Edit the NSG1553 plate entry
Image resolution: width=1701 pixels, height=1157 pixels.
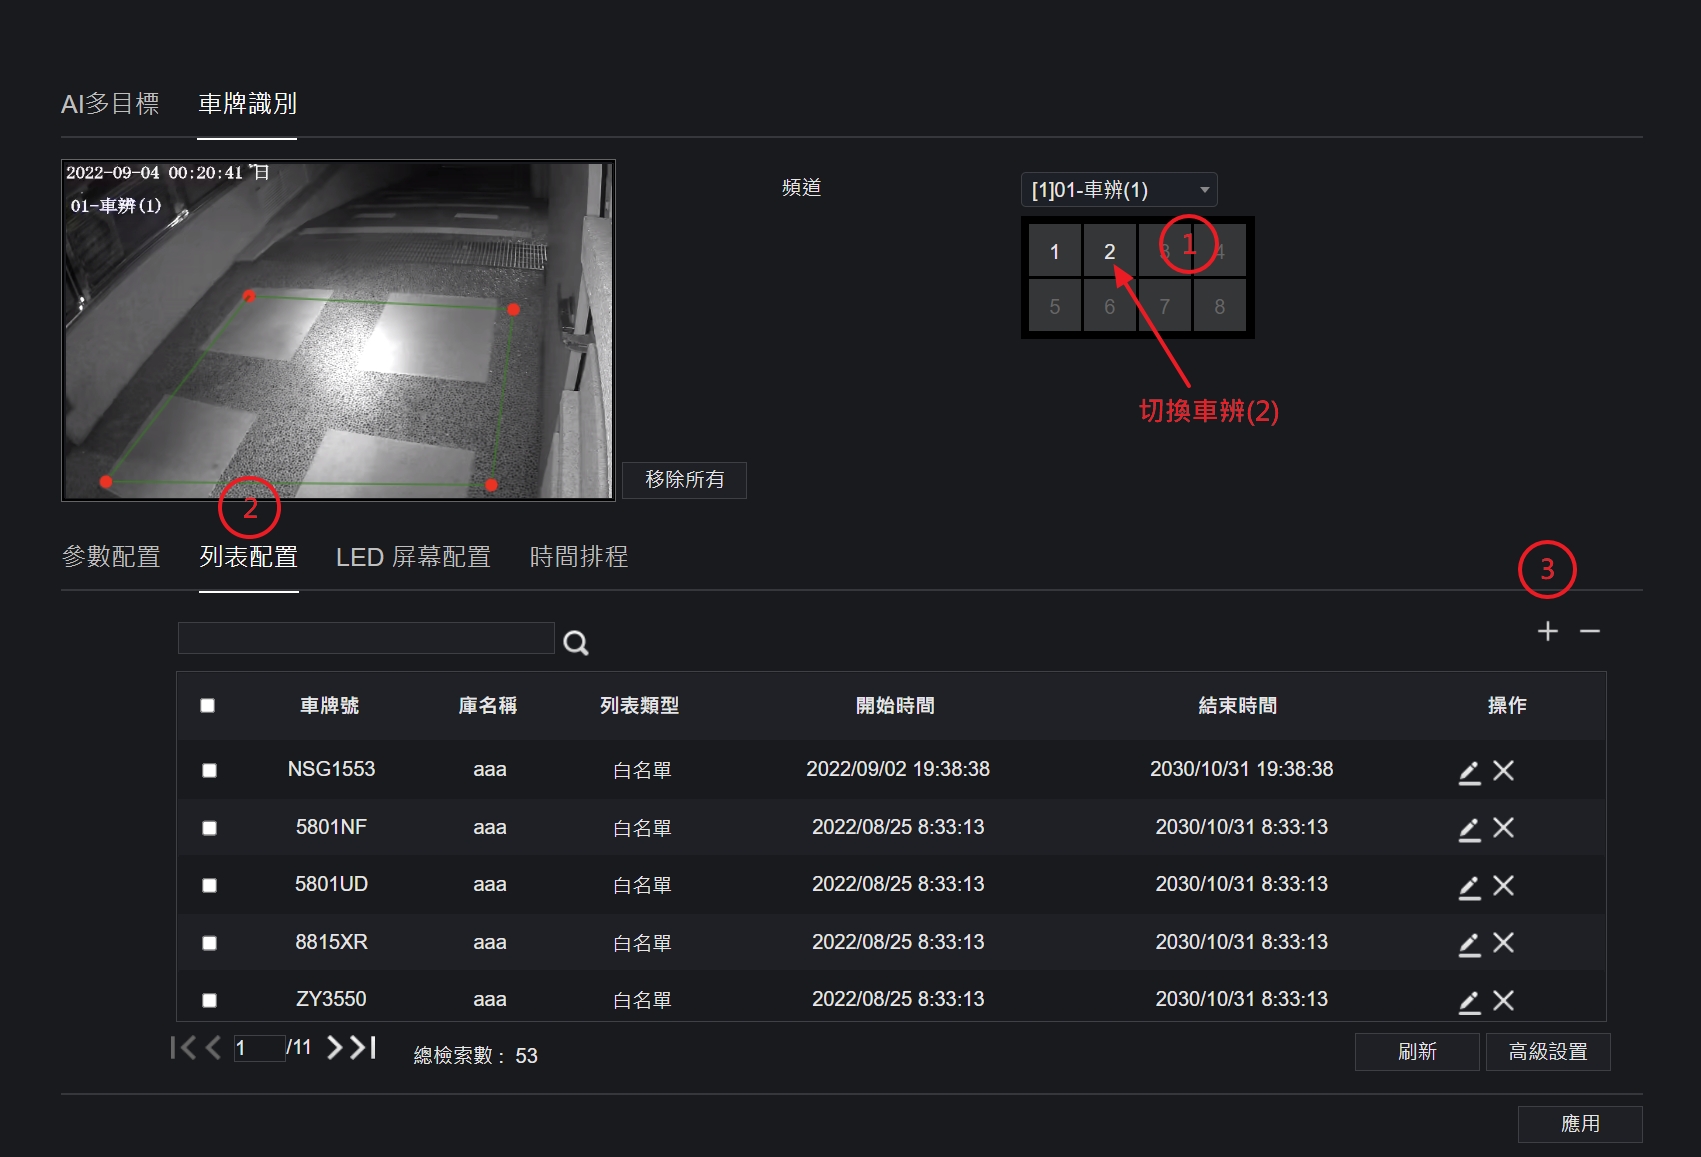click(x=1469, y=771)
